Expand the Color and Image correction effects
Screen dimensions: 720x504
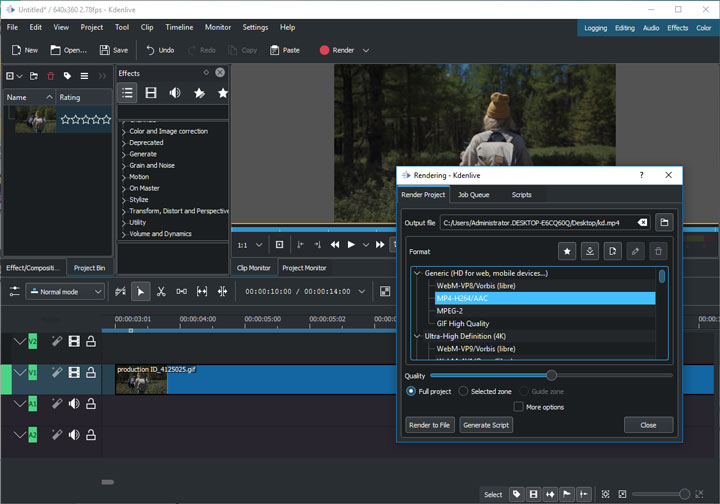pyautogui.click(x=124, y=131)
